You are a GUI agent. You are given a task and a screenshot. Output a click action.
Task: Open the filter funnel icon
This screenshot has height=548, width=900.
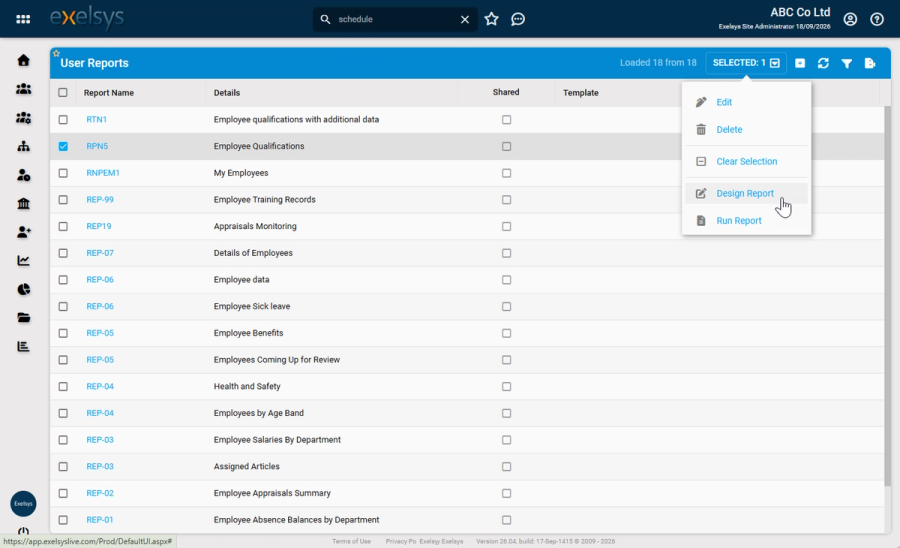click(x=847, y=63)
